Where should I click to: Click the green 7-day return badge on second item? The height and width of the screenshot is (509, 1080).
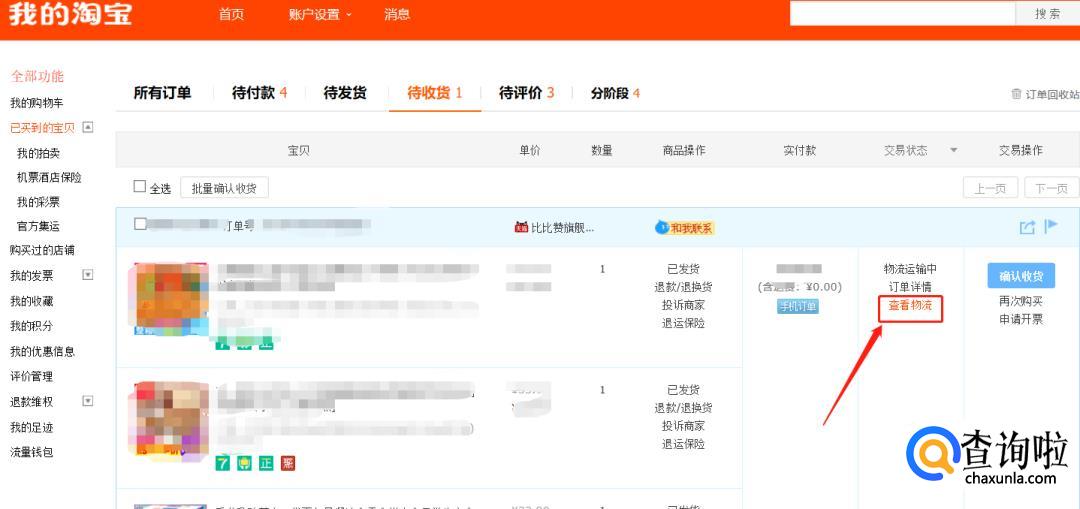click(222, 463)
